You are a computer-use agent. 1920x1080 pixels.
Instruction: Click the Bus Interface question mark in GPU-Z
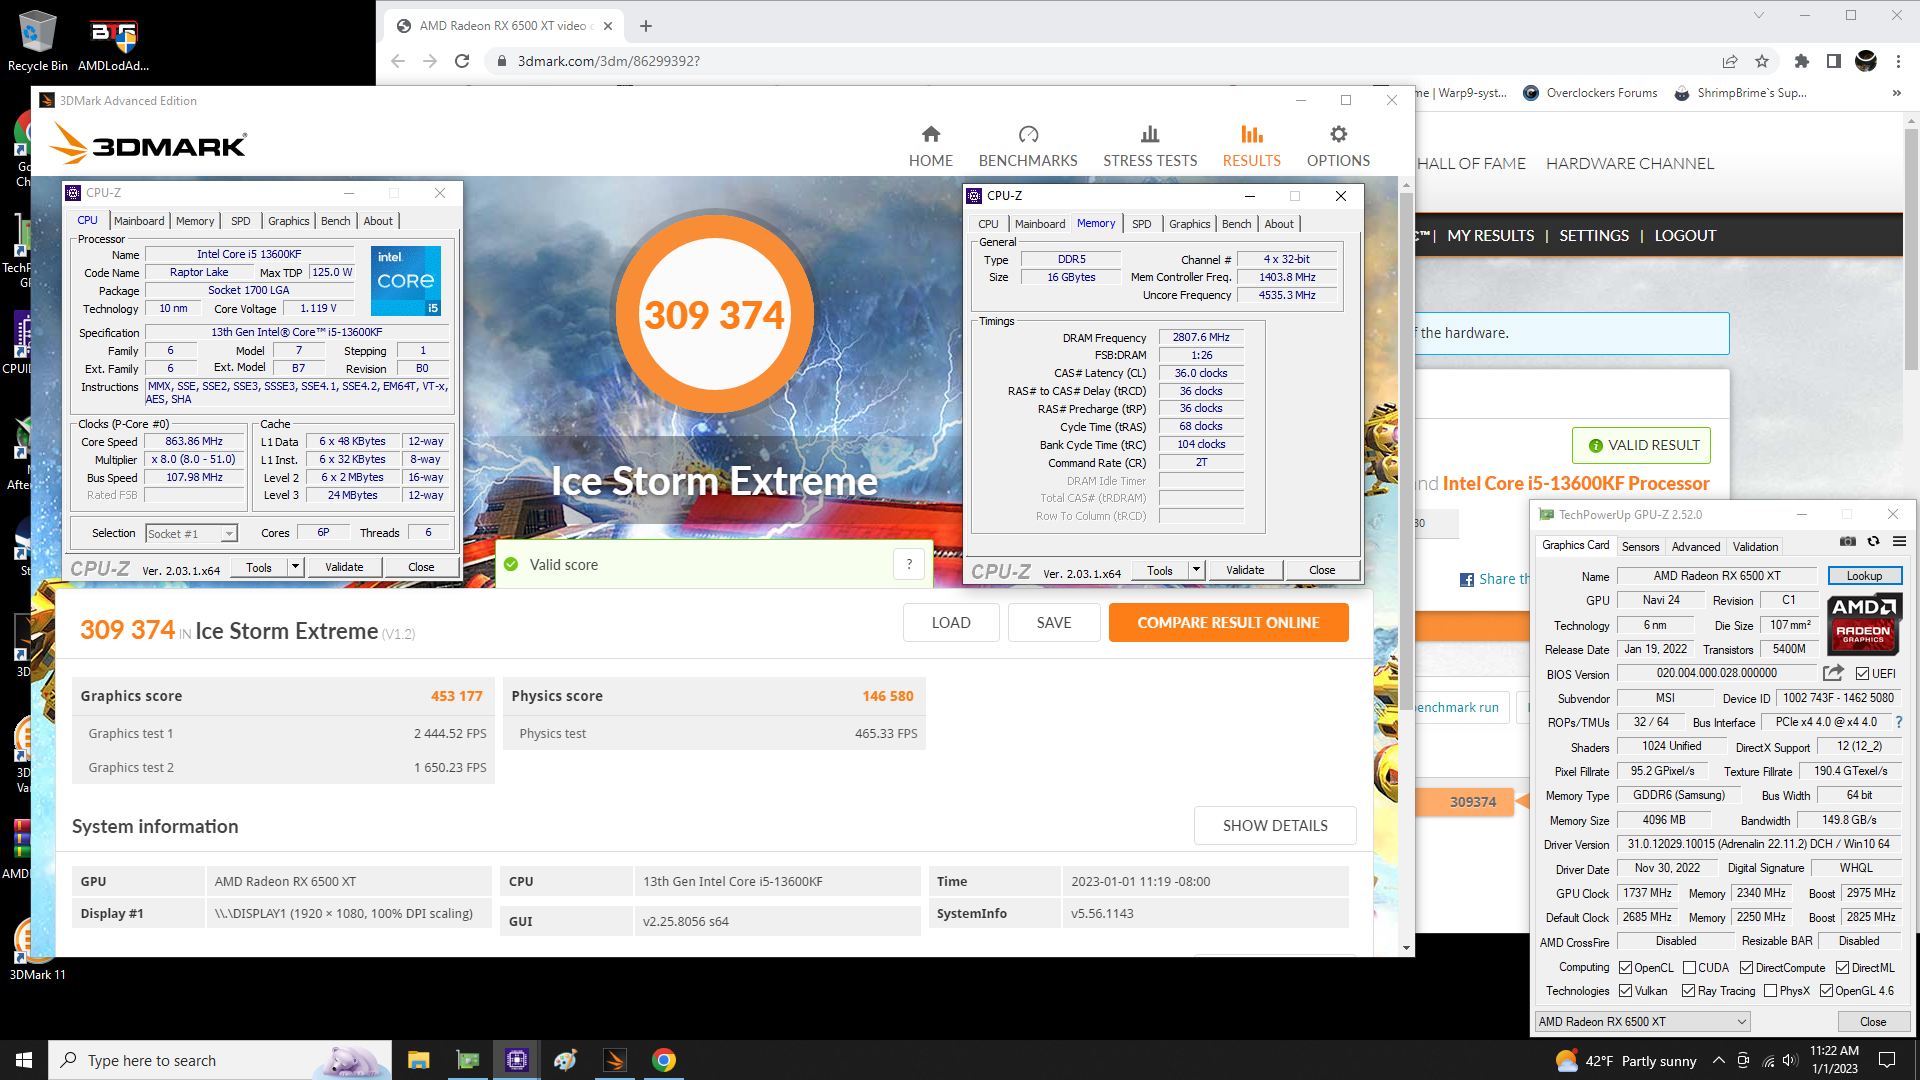pos(1898,722)
